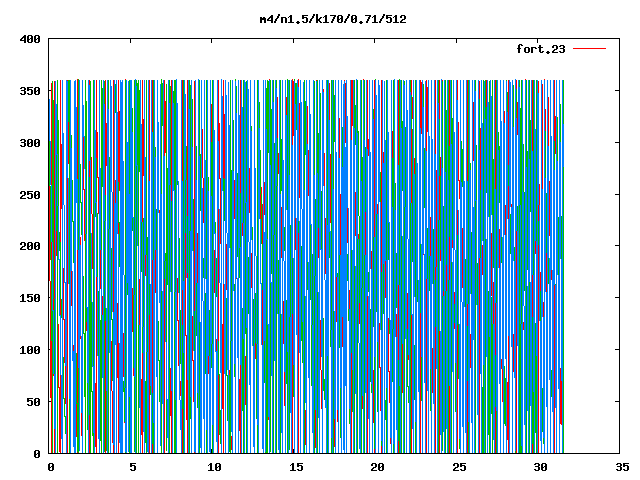Click x-axis label 15

(296, 467)
